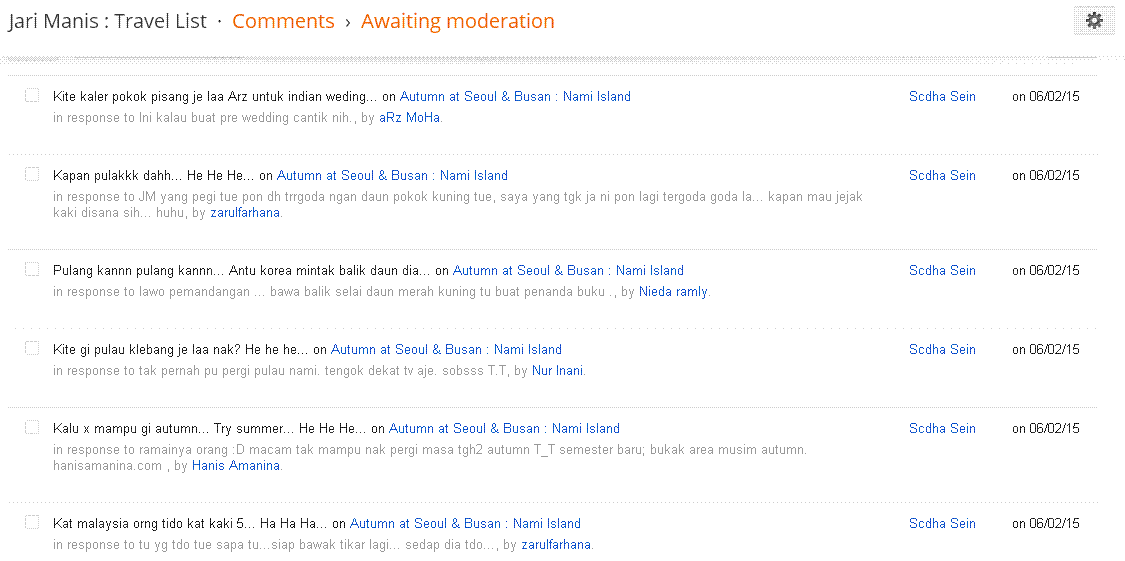Viewport: 1125px width, 561px height.
Task: Check box next to "Kat malaysia orng tido" comment
Action: 32,522
